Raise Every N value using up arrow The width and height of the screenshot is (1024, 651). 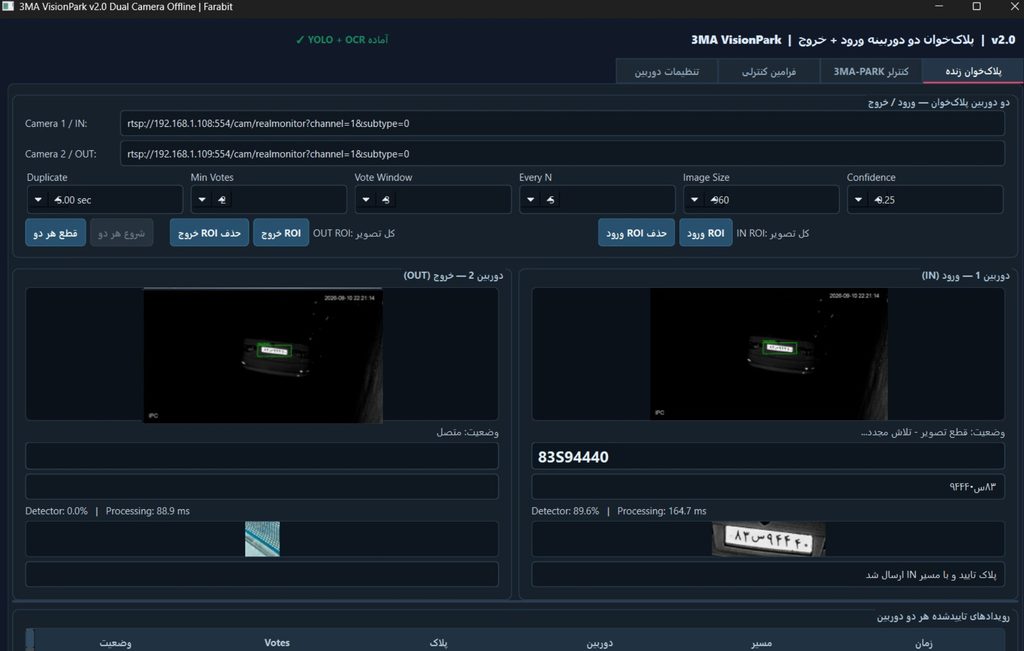tap(551, 200)
